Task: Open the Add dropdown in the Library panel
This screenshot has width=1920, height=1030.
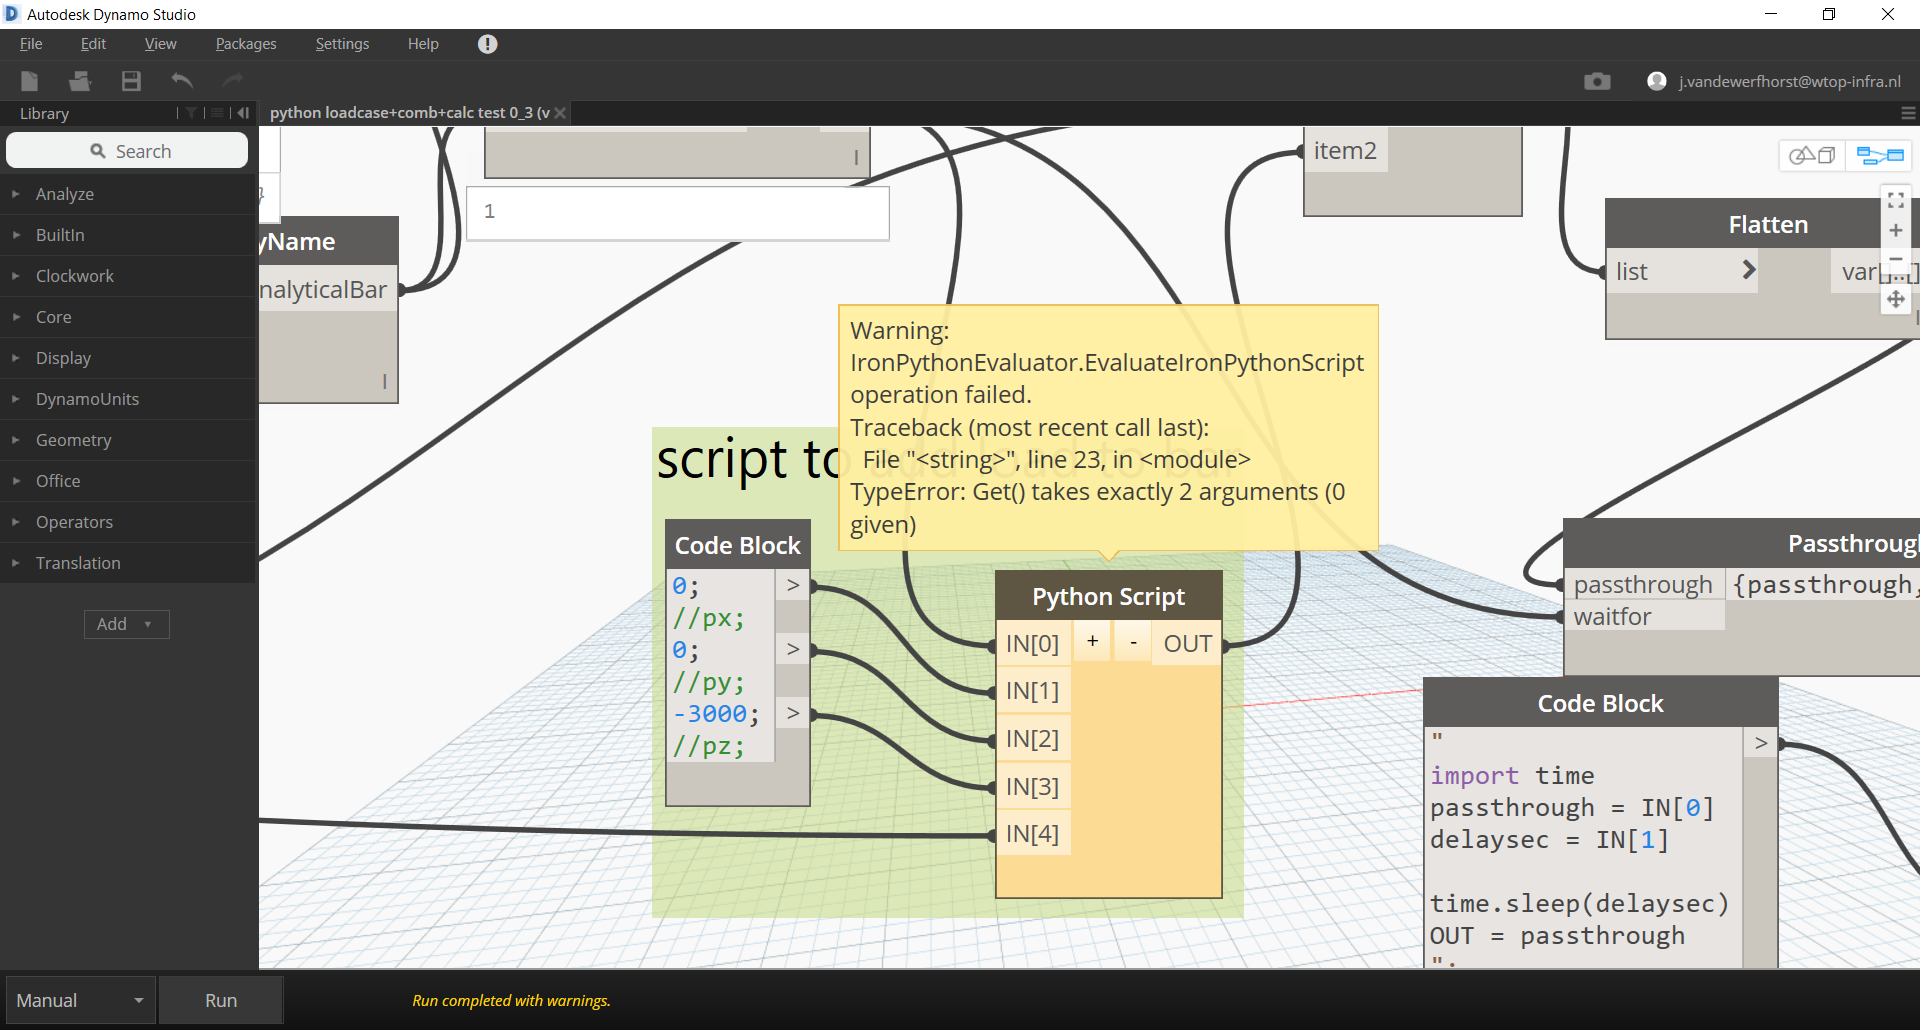Action: [126, 623]
